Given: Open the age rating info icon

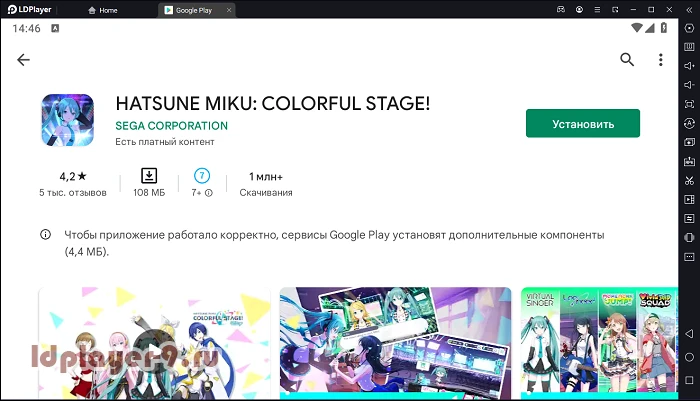Looking at the screenshot, I should 208,193.
